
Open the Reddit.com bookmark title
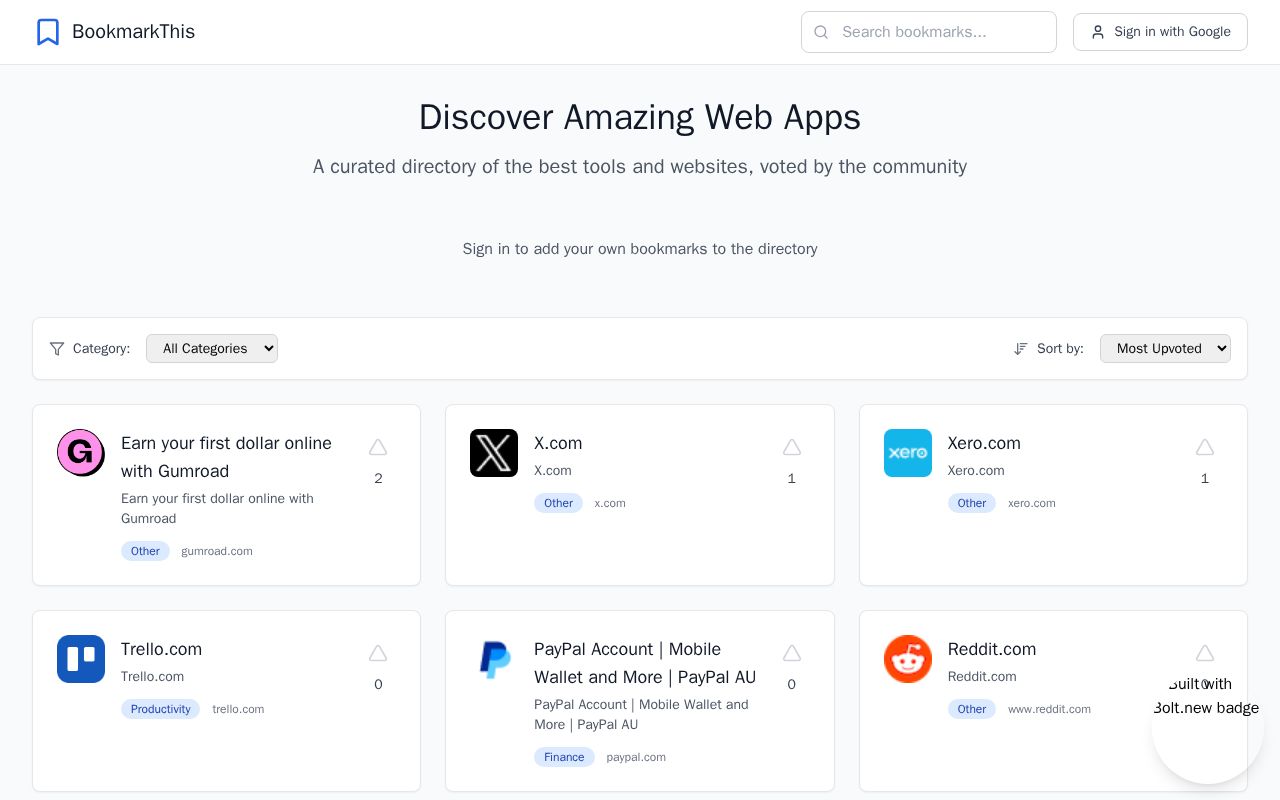992,649
